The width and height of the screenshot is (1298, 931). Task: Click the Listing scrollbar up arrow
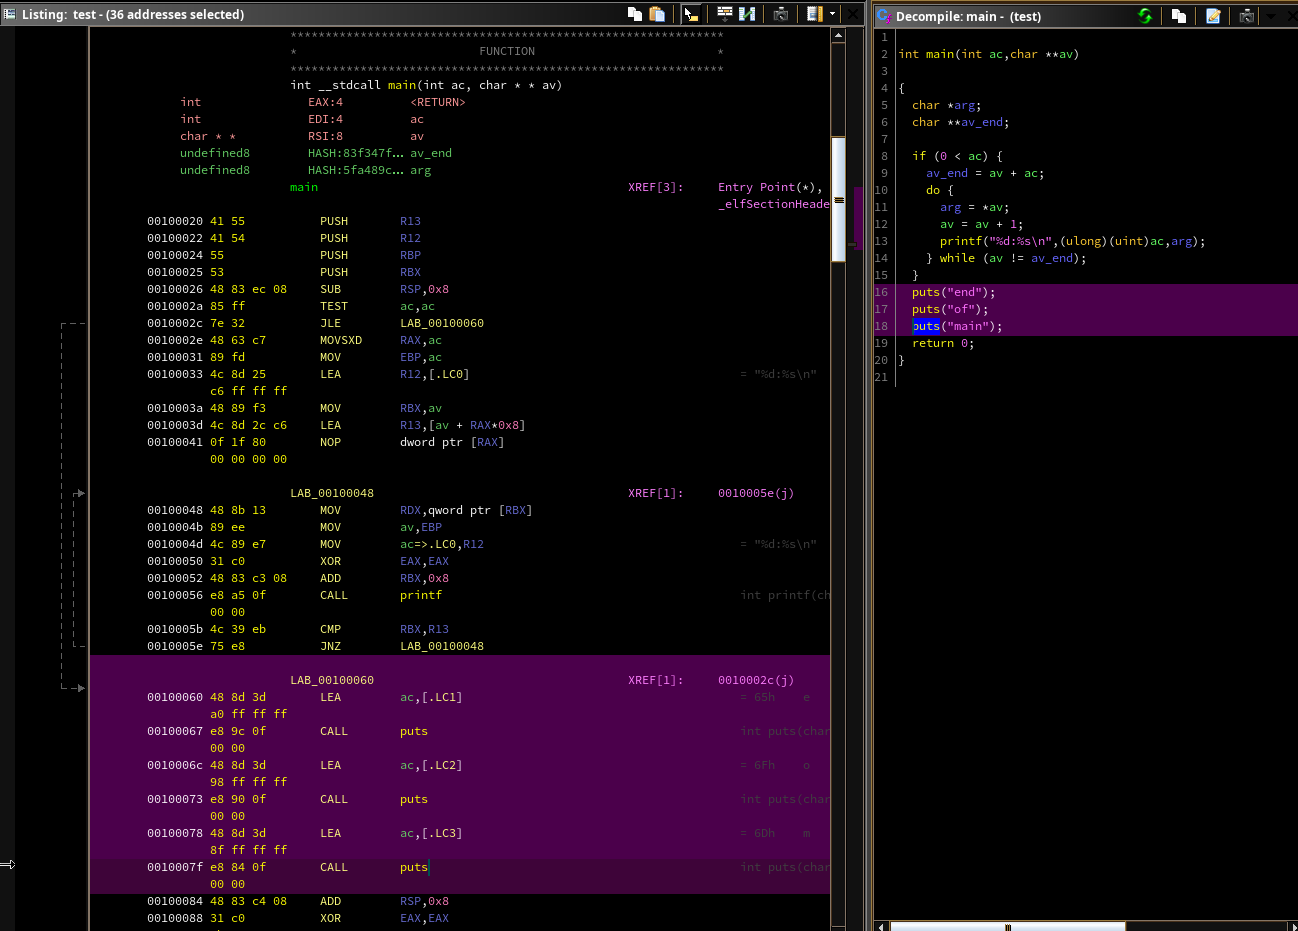(838, 35)
